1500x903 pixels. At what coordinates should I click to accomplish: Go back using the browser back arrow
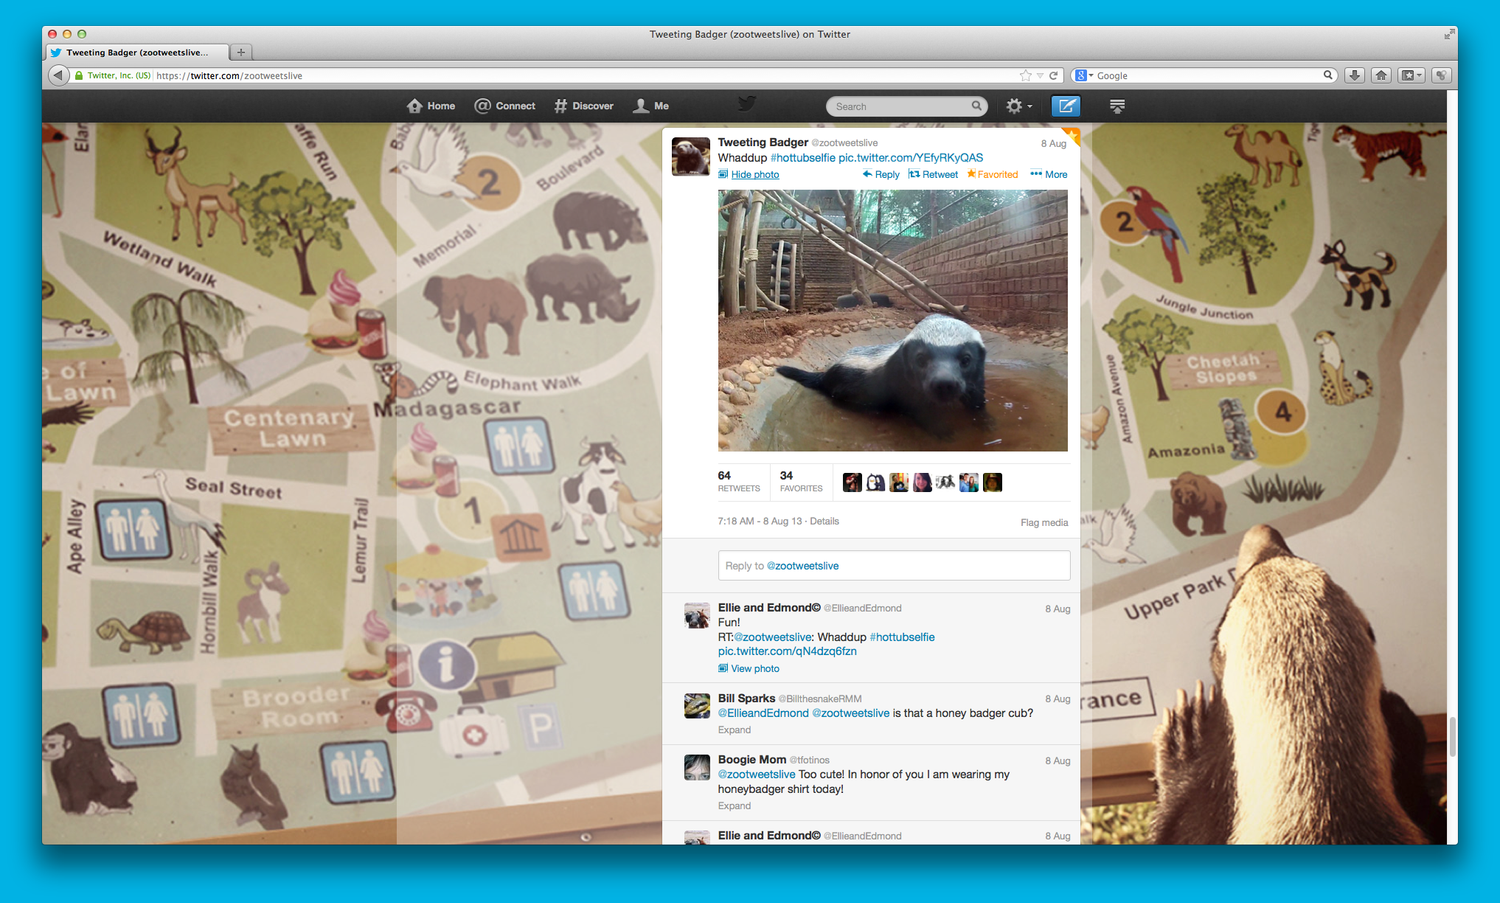(58, 75)
